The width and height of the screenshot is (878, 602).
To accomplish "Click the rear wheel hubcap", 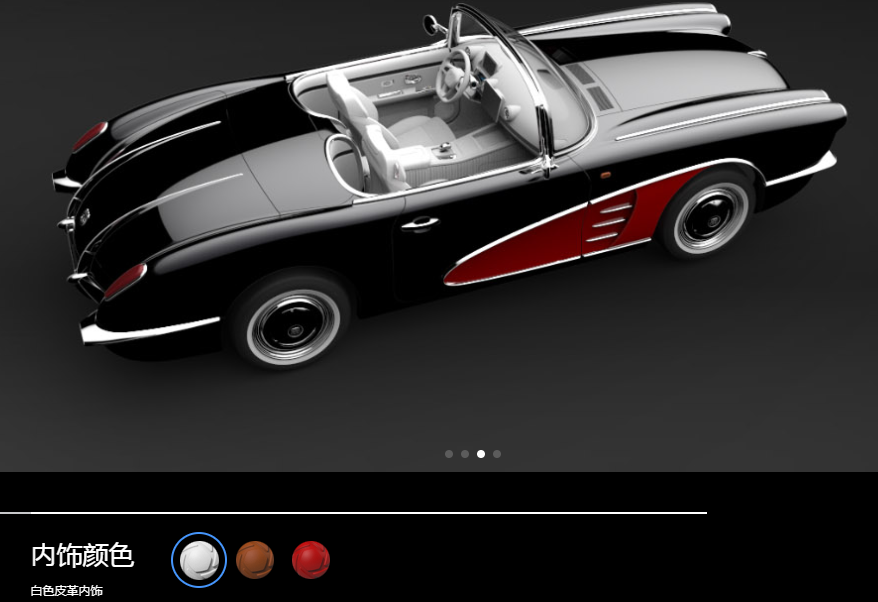I will pos(292,326).
